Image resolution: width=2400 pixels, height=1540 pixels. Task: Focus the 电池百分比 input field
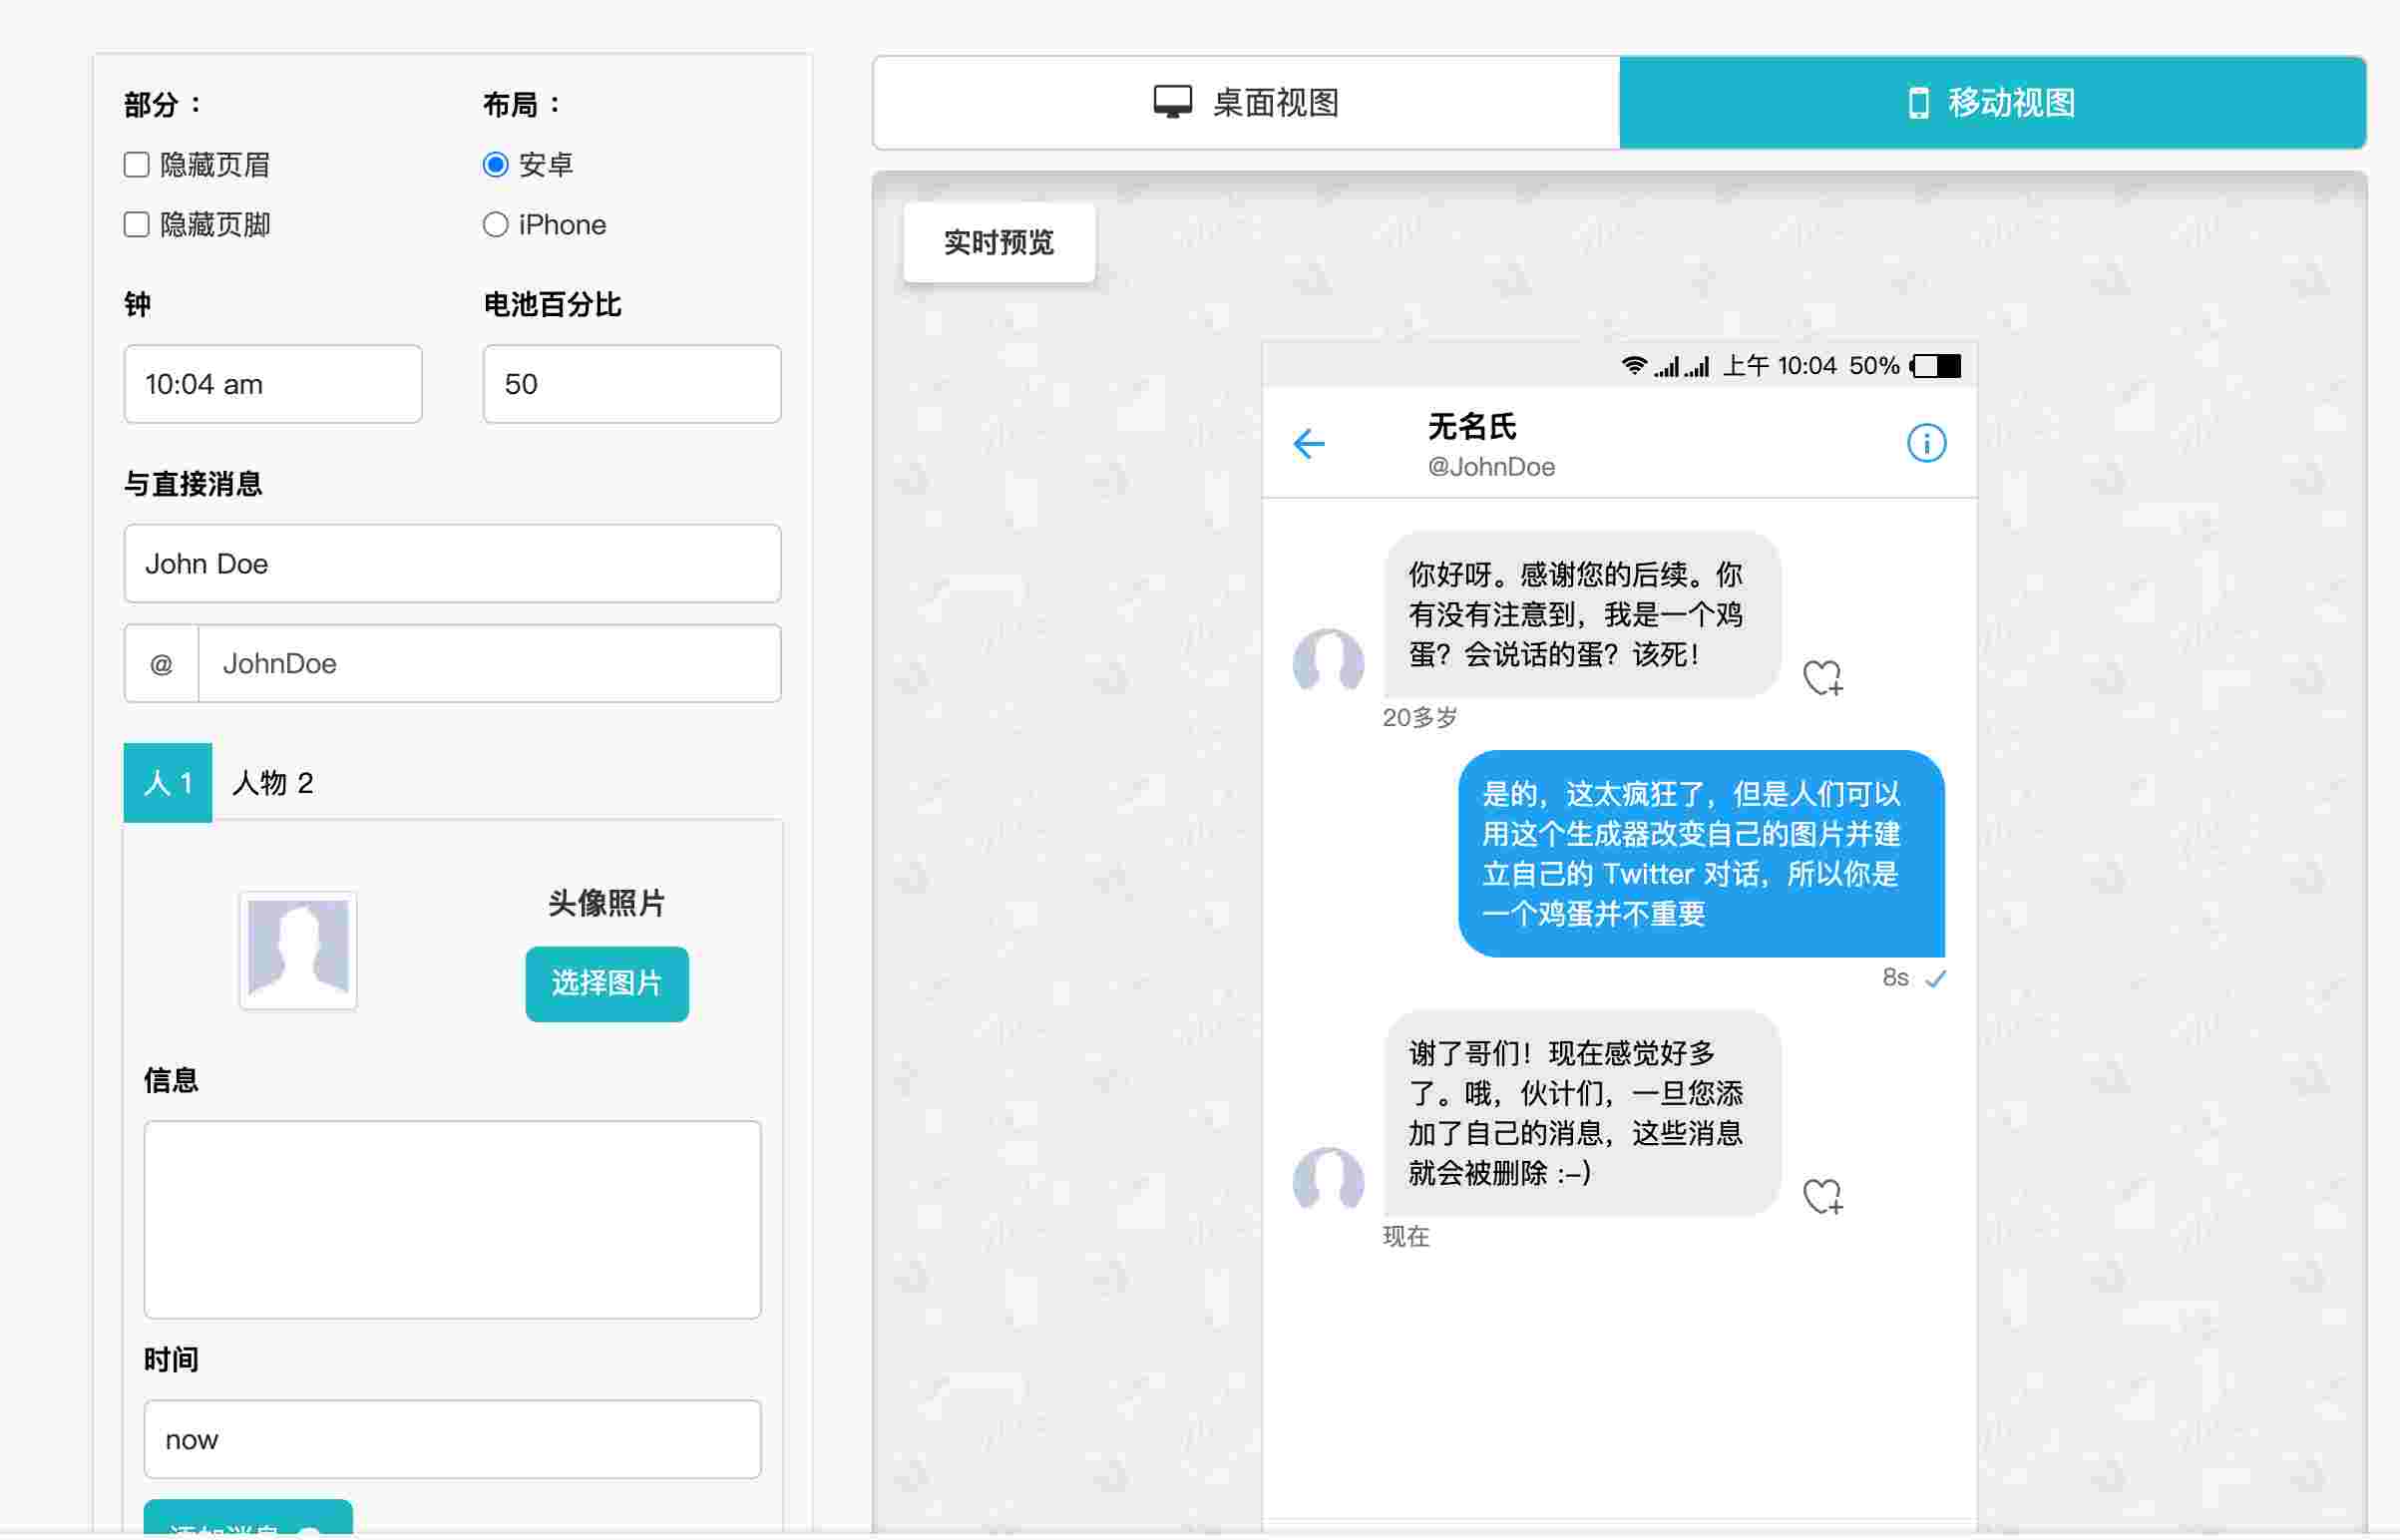[632, 385]
